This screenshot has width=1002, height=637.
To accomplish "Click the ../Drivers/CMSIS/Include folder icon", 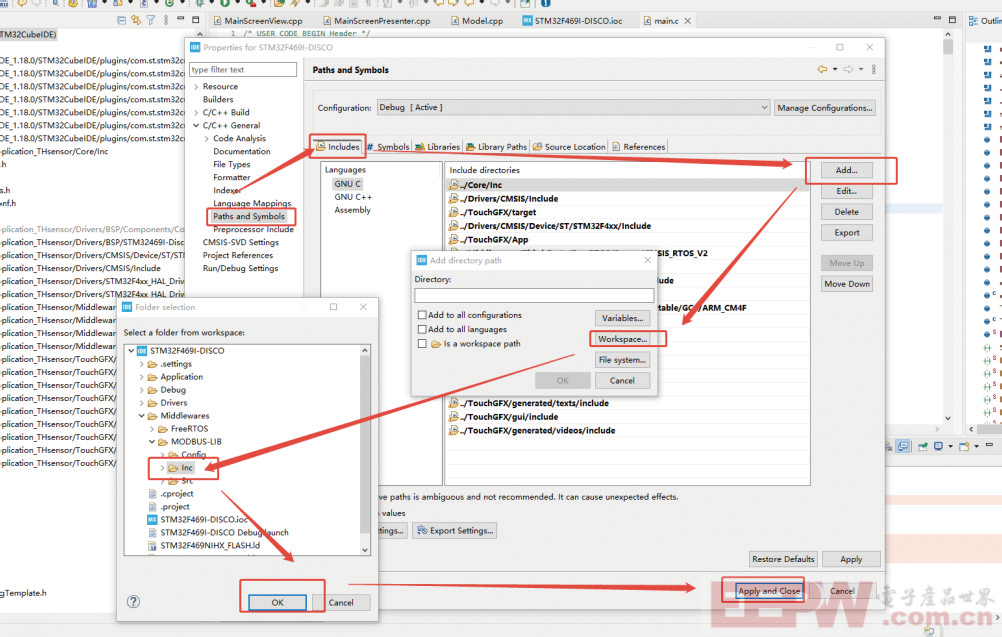I will [453, 199].
